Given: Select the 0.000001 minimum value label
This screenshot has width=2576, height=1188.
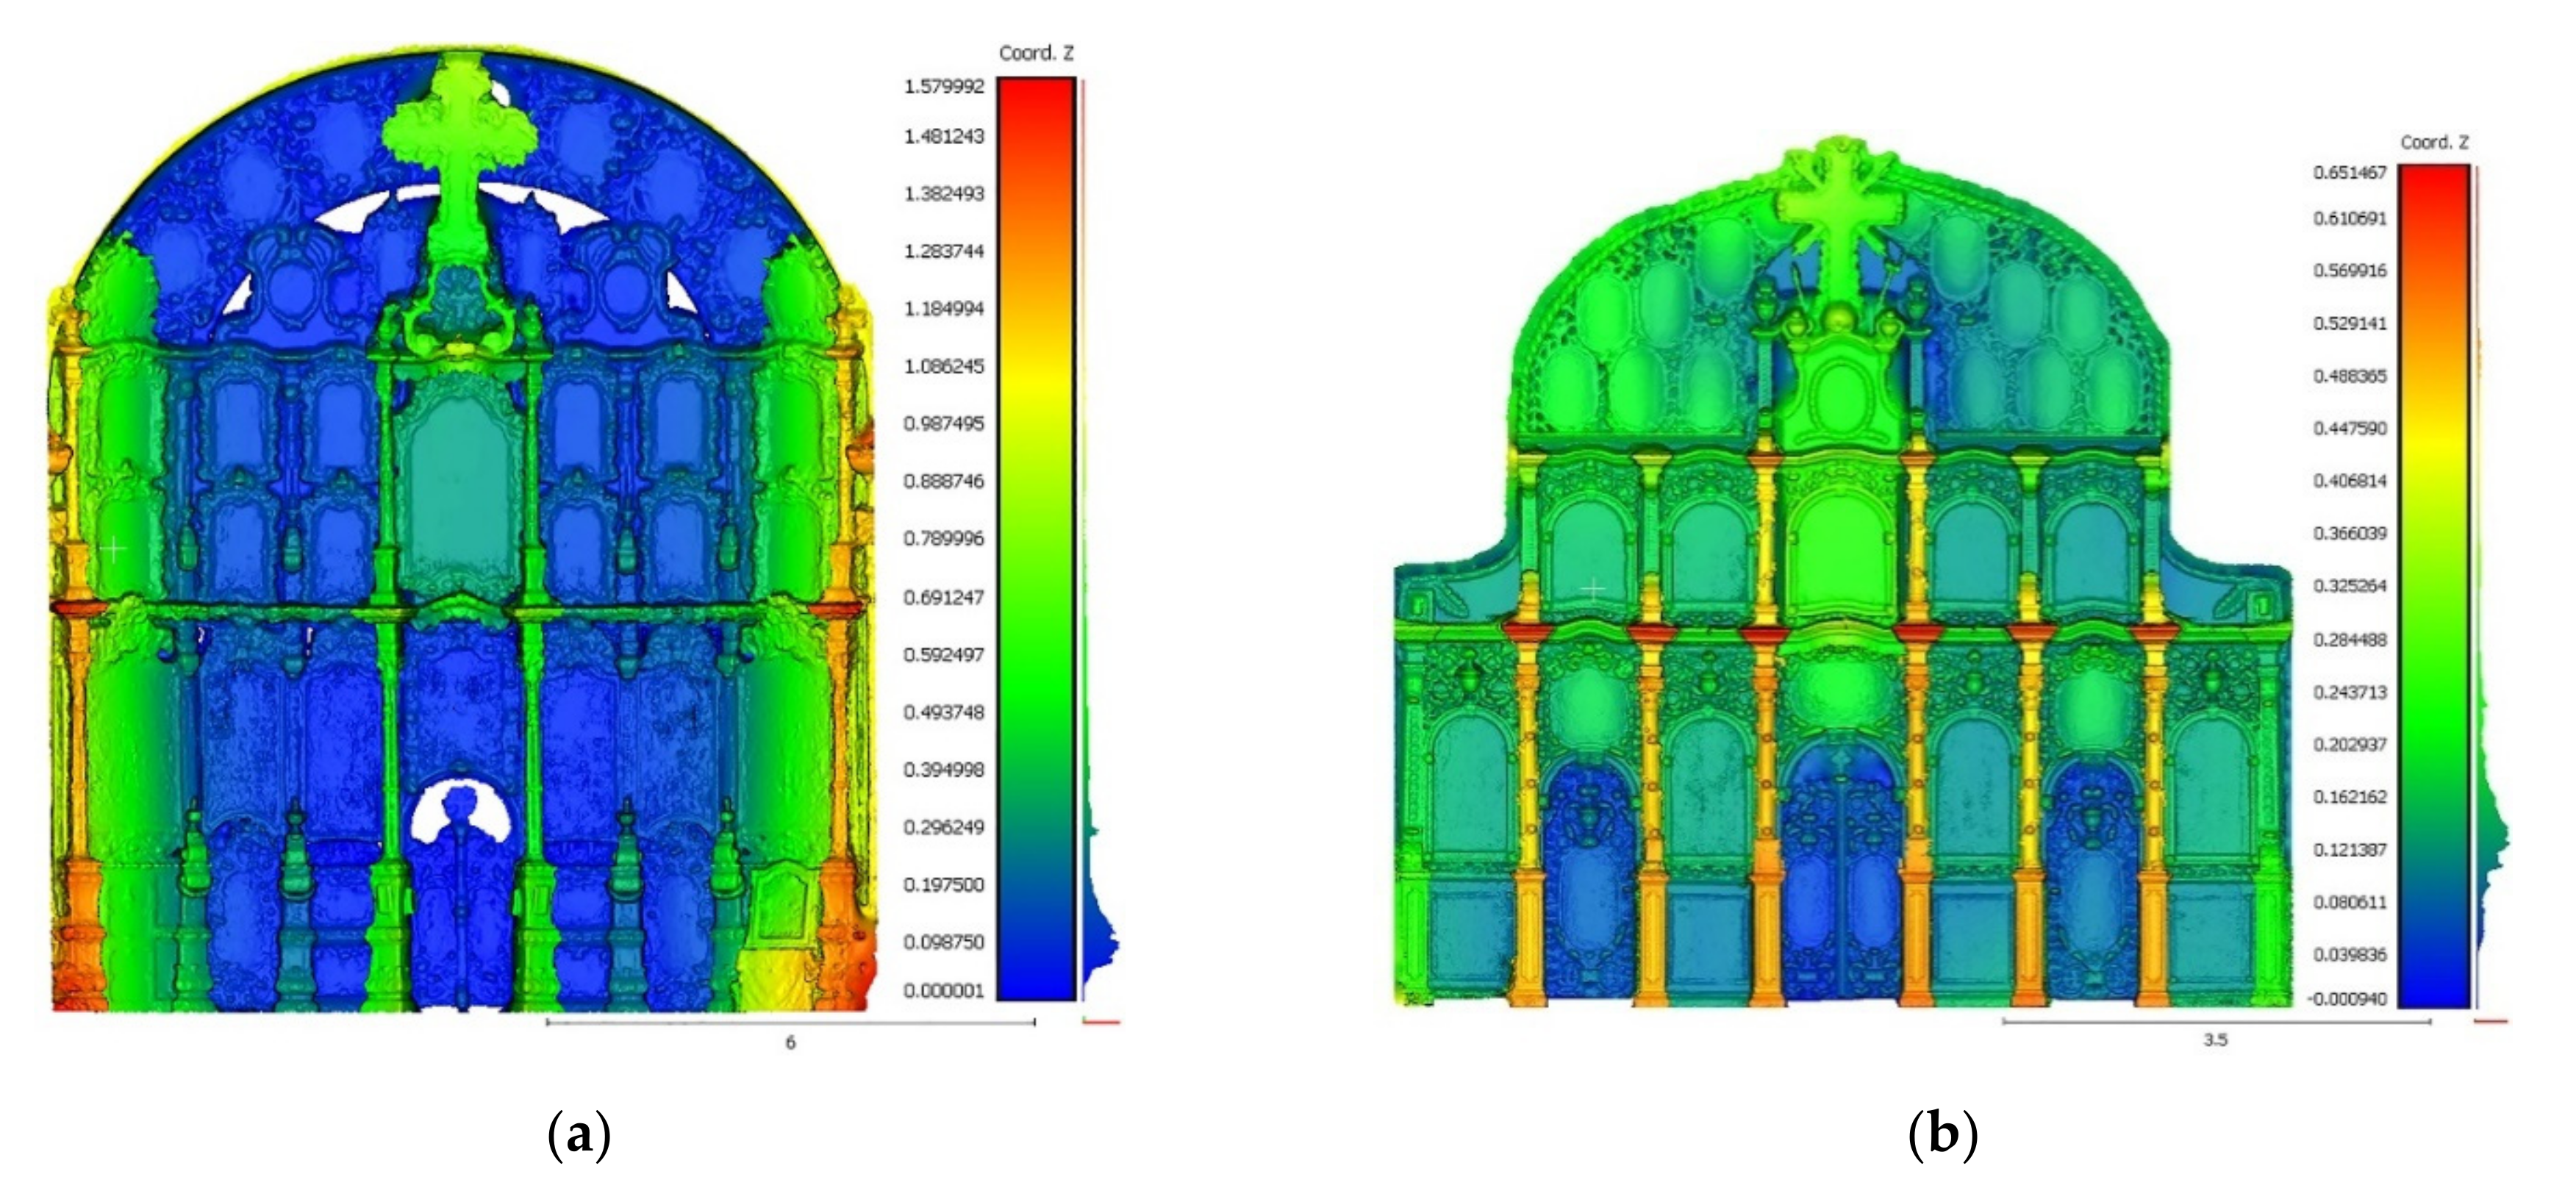Looking at the screenshot, I should [x=944, y=991].
